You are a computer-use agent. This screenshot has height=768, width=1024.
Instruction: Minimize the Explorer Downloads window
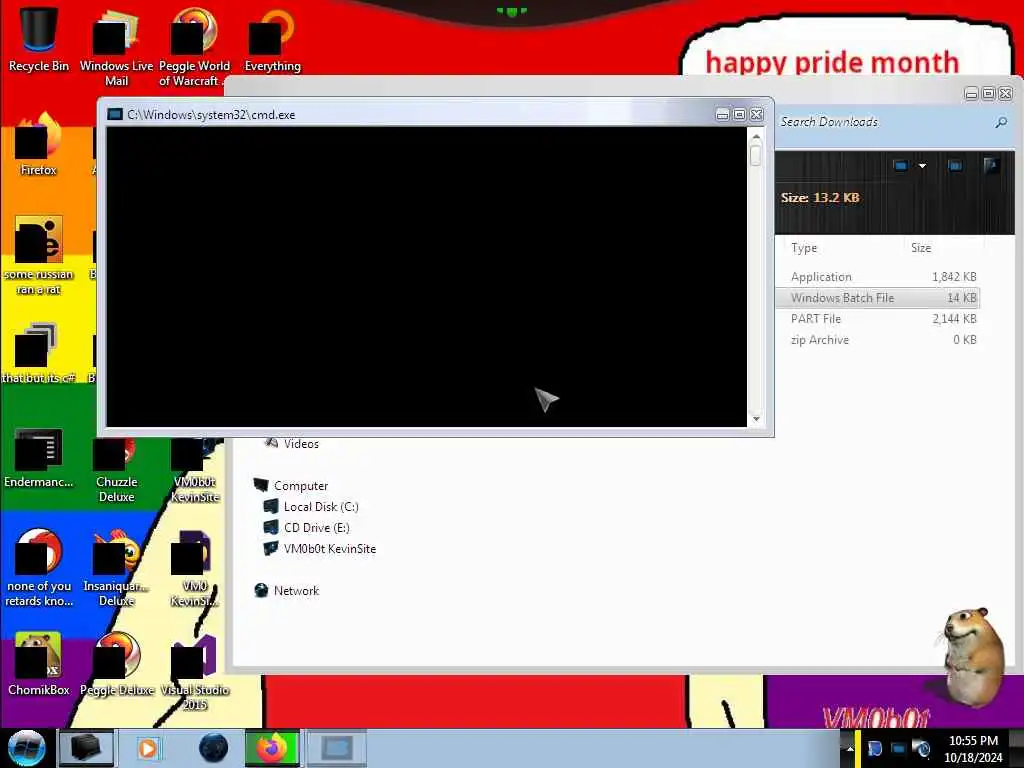coord(971,93)
